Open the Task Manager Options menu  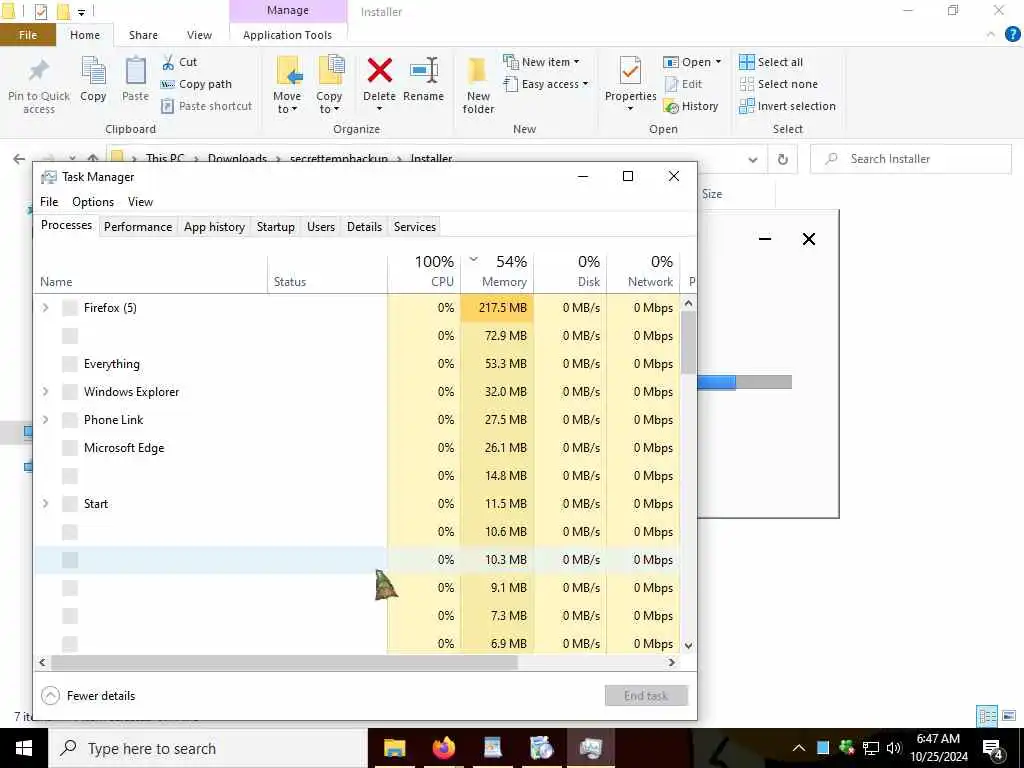coord(93,202)
